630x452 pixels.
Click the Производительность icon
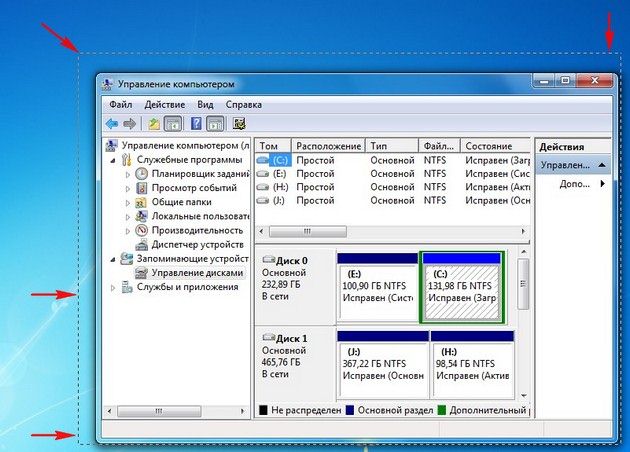click(141, 231)
